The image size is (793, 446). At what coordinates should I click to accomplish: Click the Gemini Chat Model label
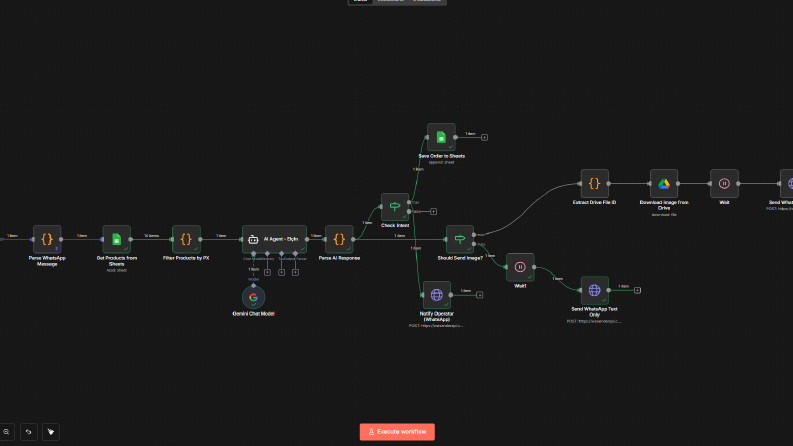253,314
